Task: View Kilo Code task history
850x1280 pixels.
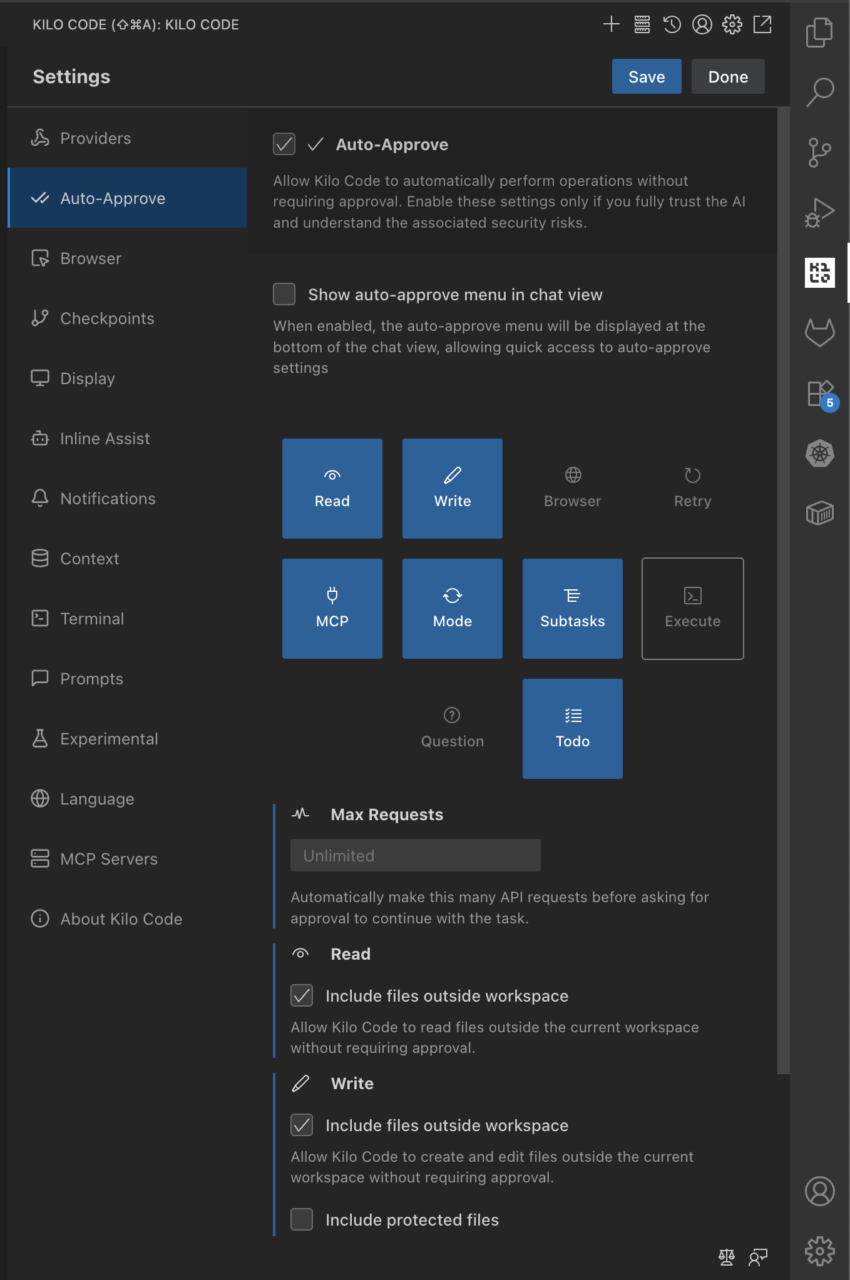Action: click(671, 24)
